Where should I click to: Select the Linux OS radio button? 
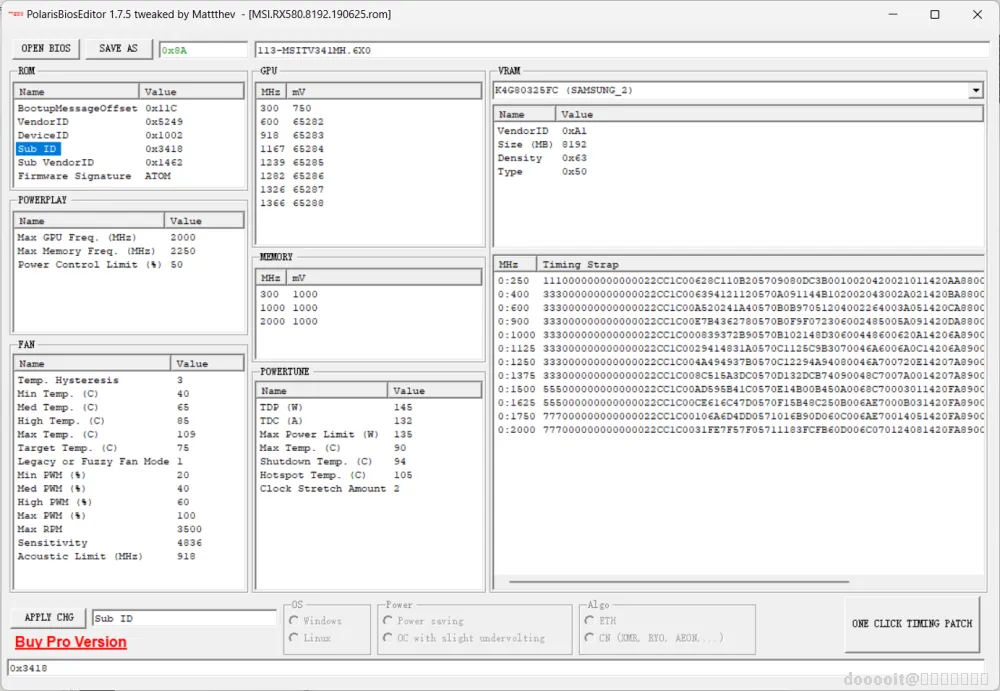[x=294, y=638]
